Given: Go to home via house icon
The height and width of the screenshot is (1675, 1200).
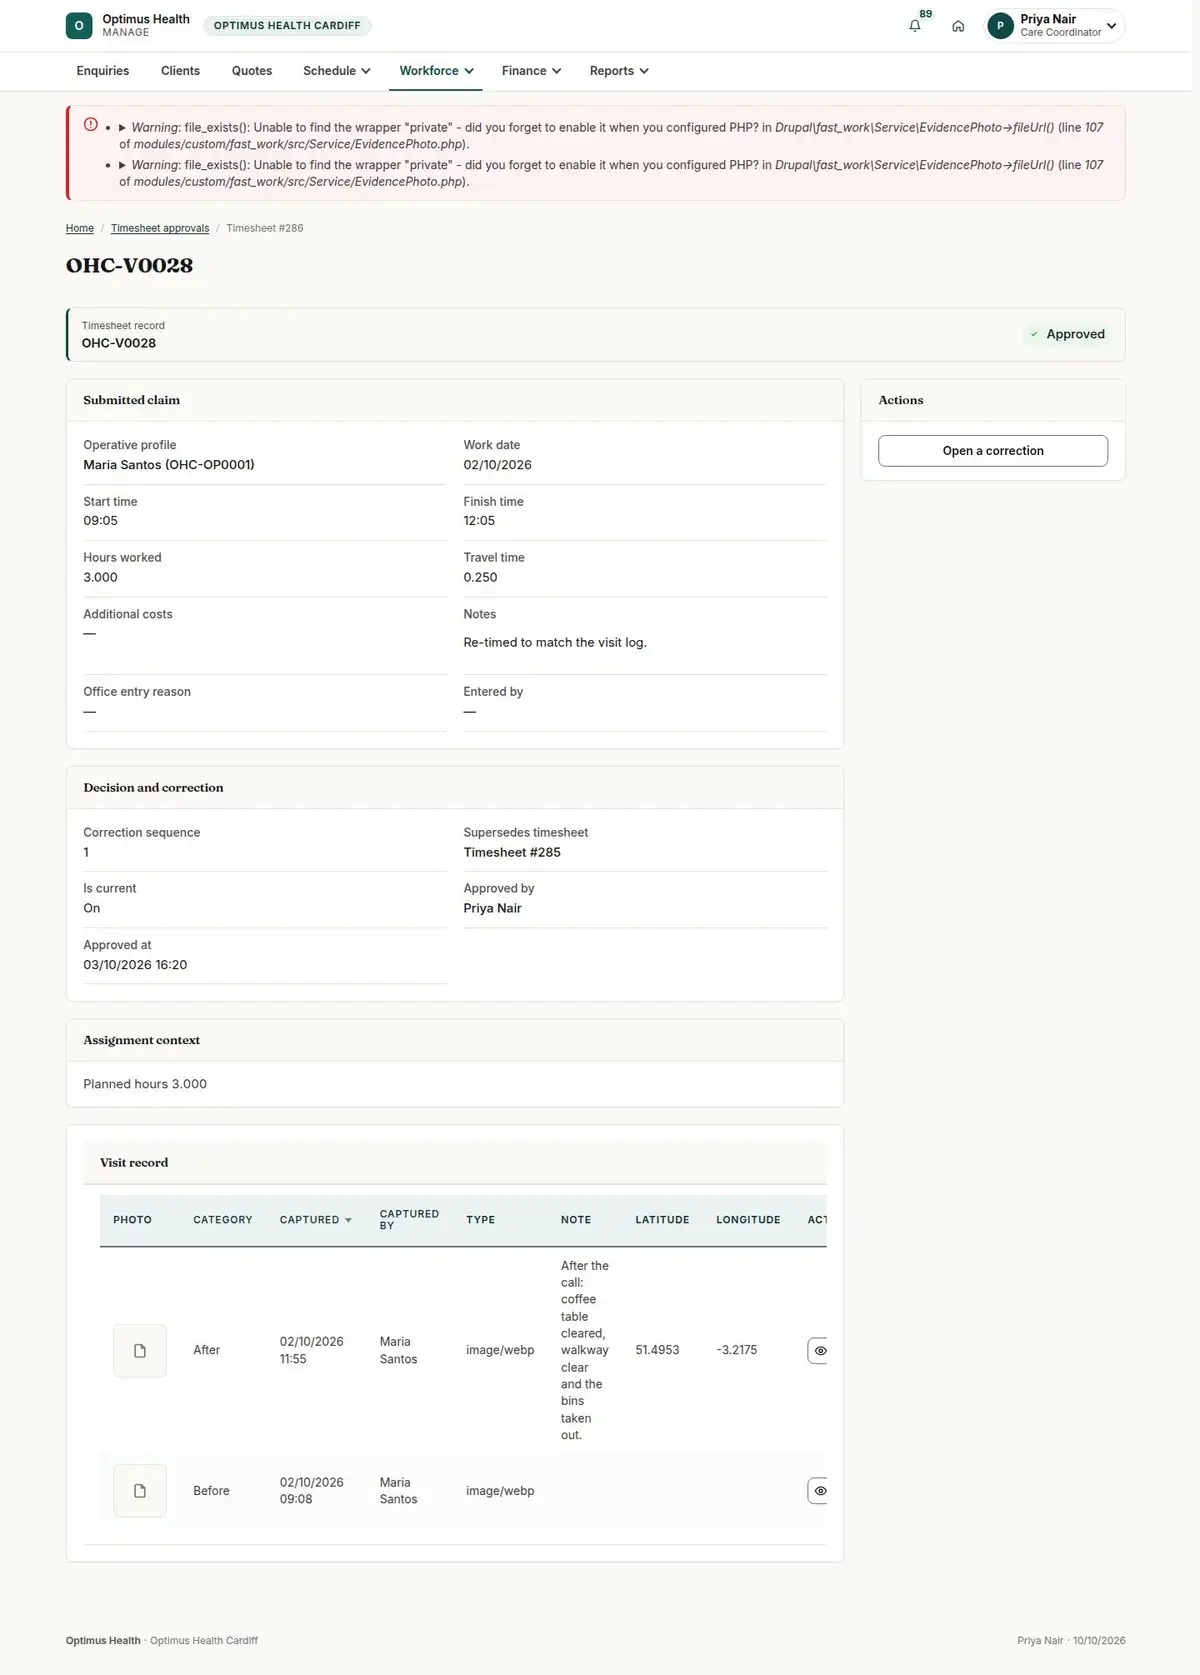Looking at the screenshot, I should click(958, 26).
